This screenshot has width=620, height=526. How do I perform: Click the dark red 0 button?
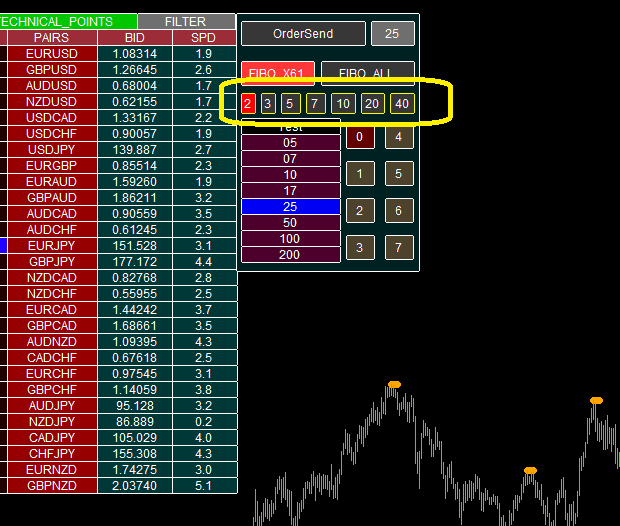[x=360, y=137]
